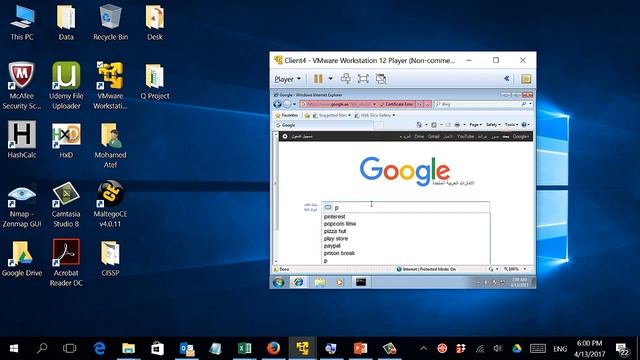
Task: Click the ENG language indicator
Action: (x=560, y=349)
